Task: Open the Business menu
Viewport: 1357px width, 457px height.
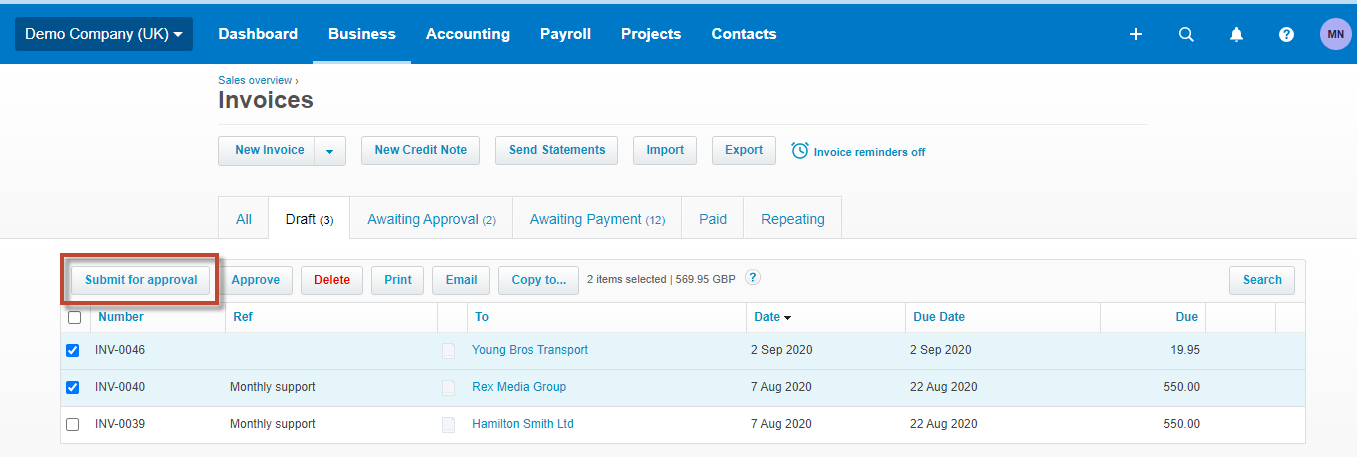Action: pyautogui.click(x=361, y=34)
